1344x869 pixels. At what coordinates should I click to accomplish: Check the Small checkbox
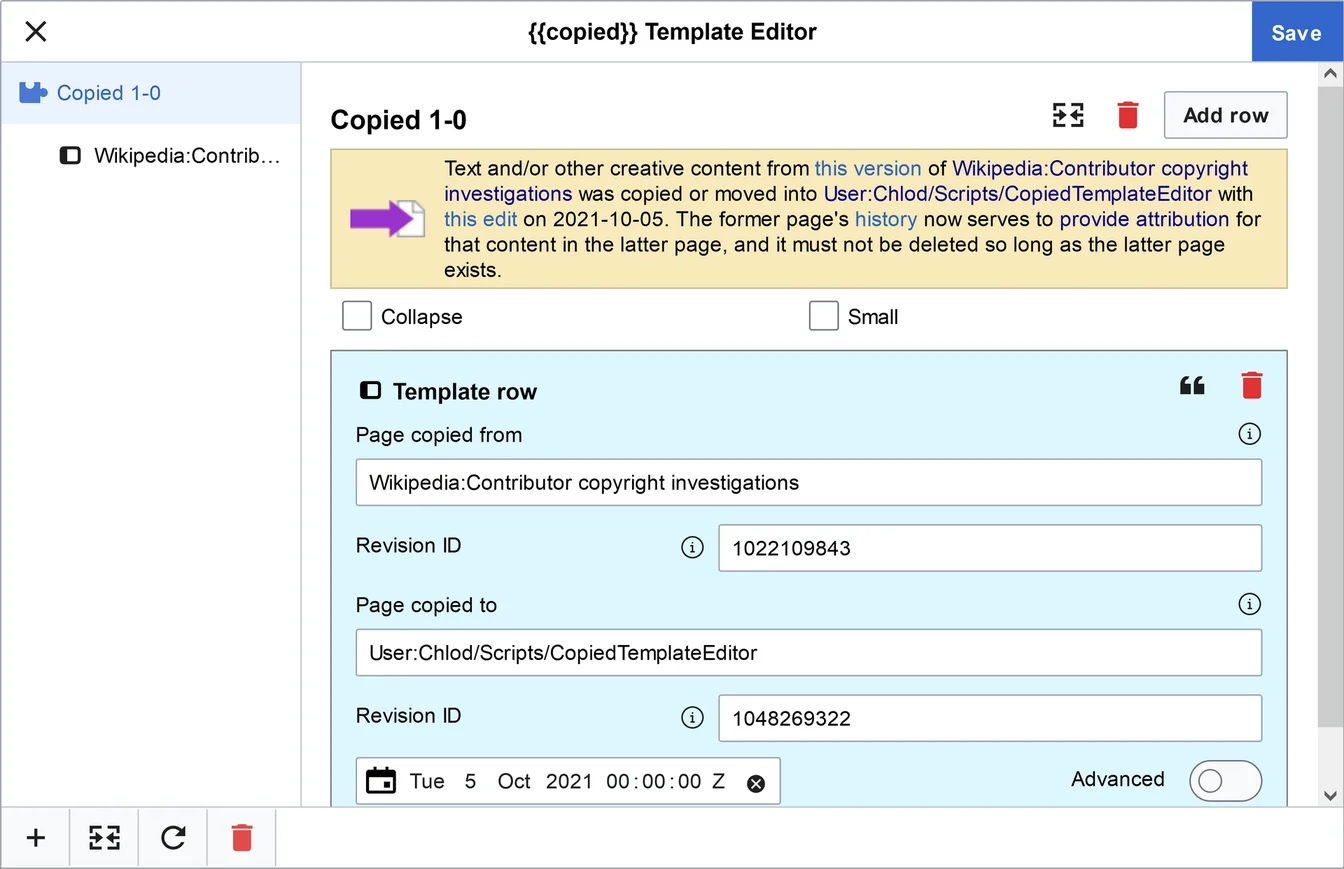click(x=823, y=315)
